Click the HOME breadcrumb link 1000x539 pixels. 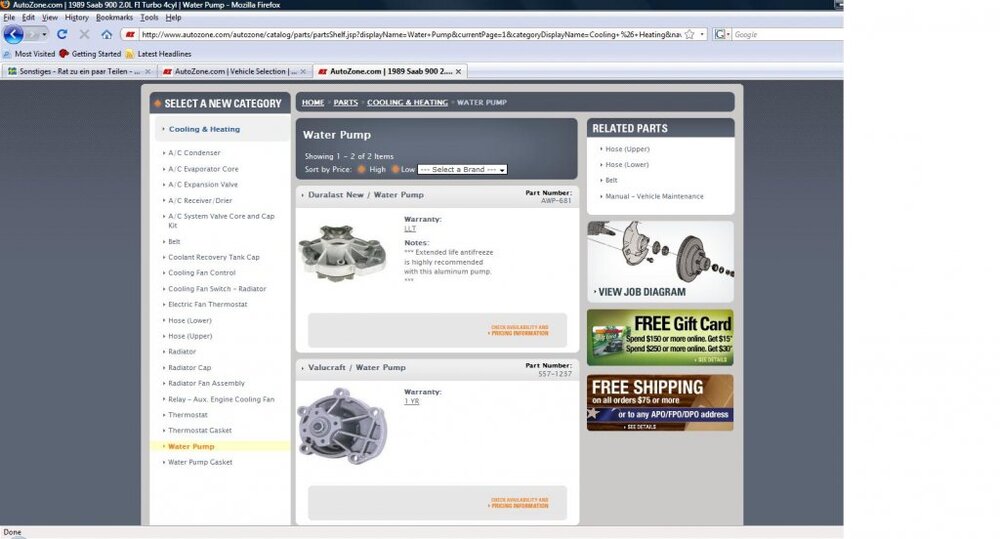[x=312, y=103]
